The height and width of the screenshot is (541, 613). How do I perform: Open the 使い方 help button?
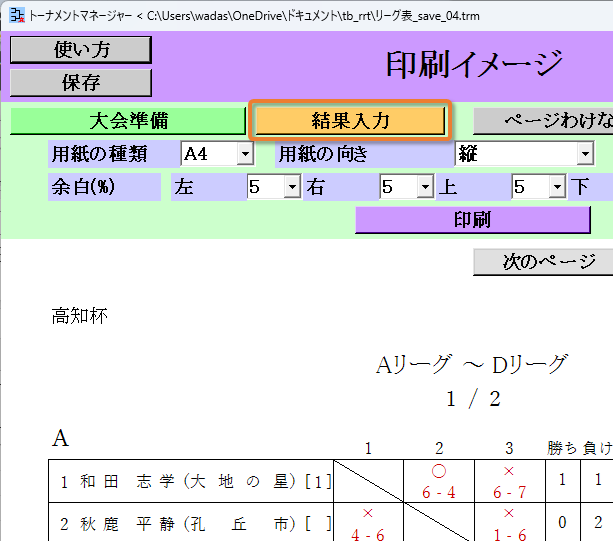point(81,50)
